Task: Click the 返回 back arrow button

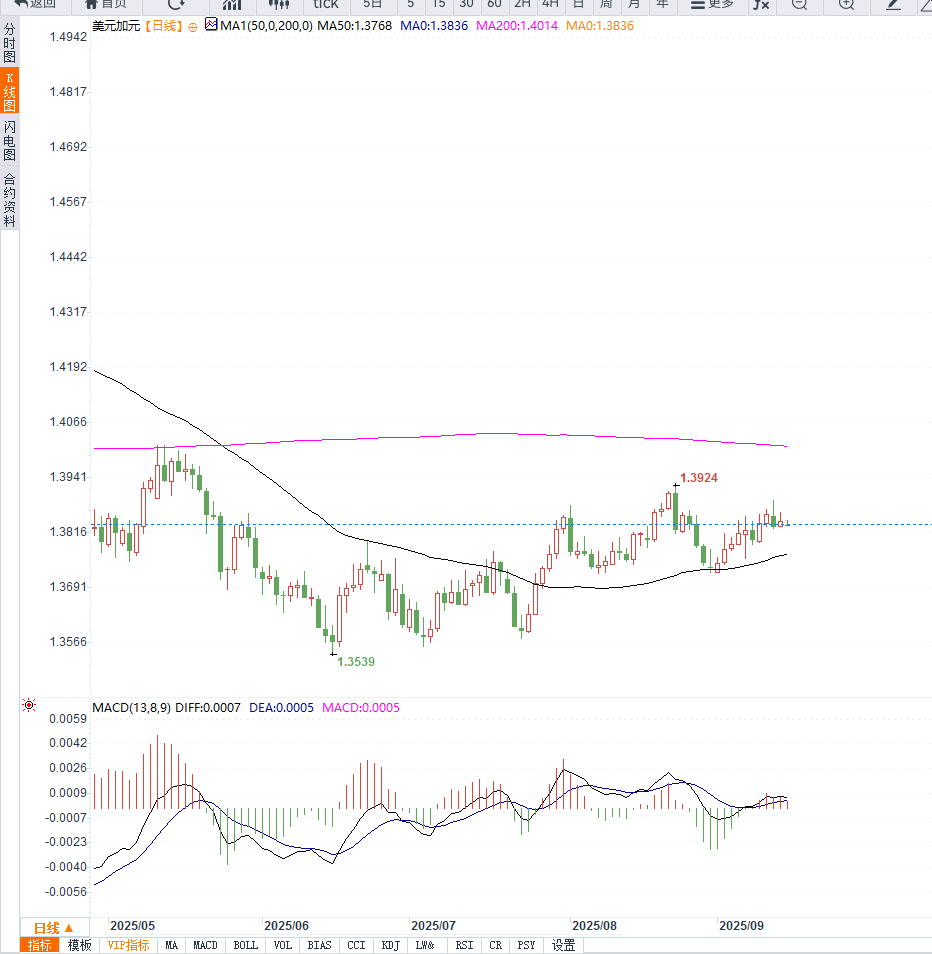Action: click(34, 4)
